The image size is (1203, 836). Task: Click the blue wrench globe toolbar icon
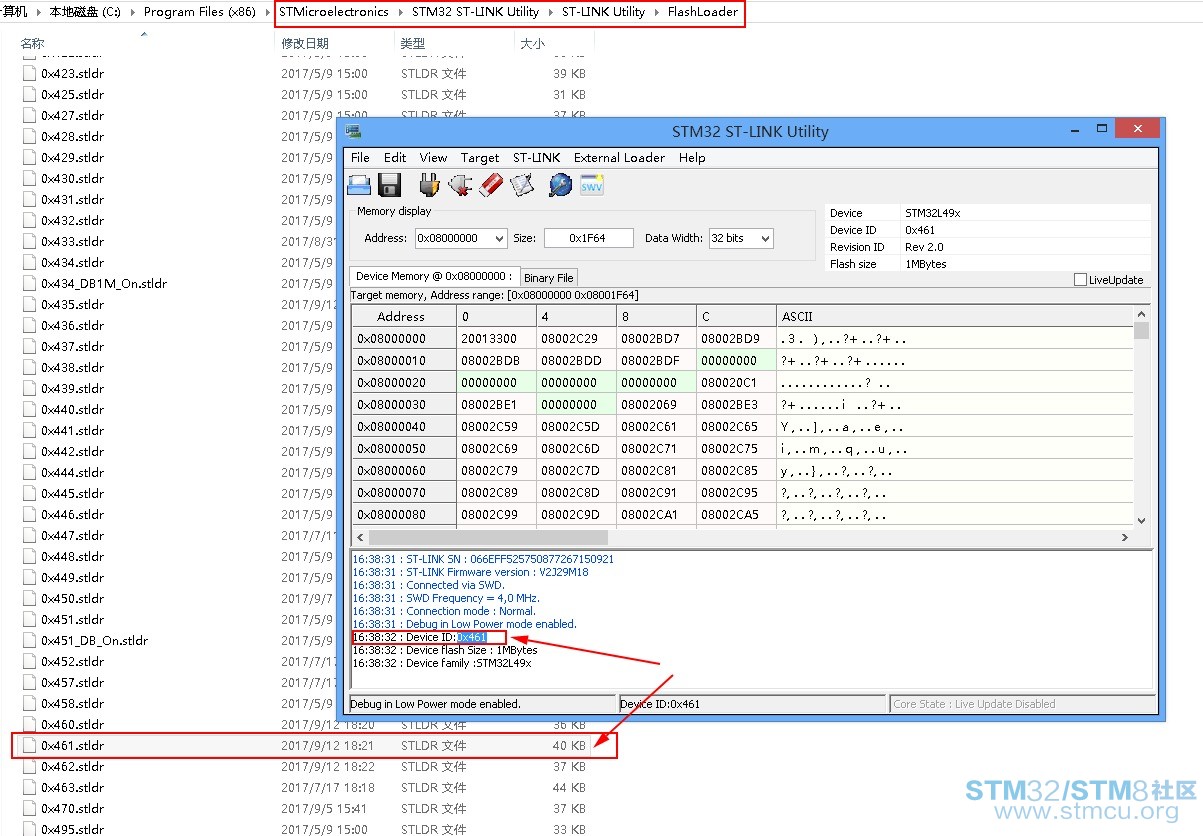point(560,185)
